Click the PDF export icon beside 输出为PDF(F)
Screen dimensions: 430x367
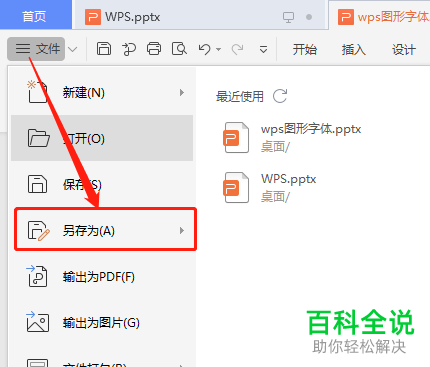pos(37,276)
